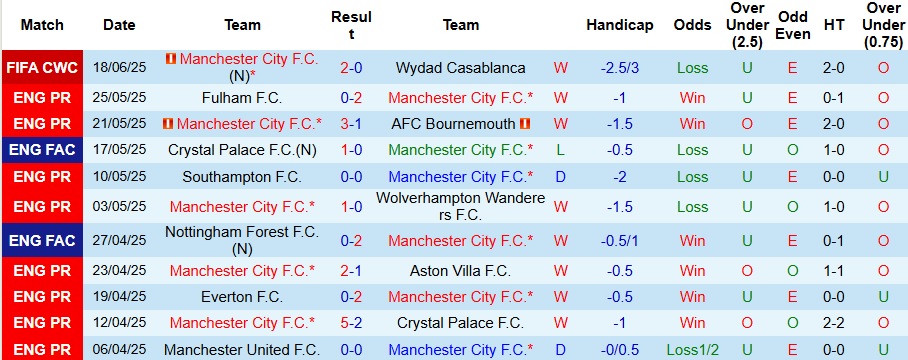Click the Over Under (2.5) header
This screenshot has width=908, height=360.
point(749,25)
